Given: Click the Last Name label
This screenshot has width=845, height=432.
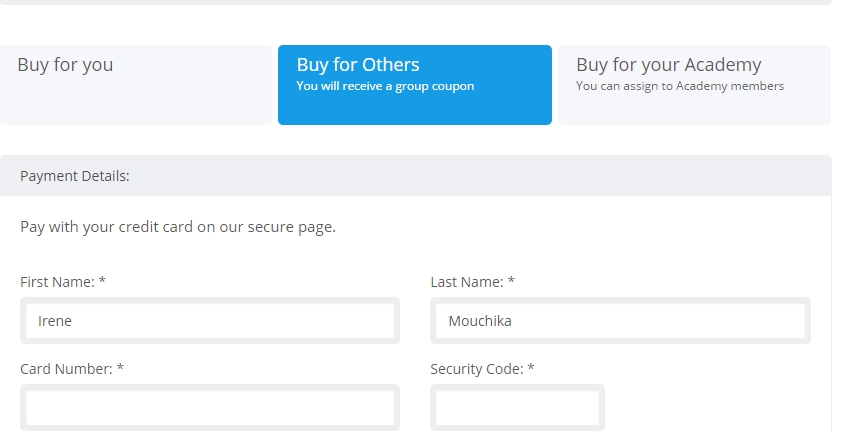Looking at the screenshot, I should pyautogui.click(x=467, y=282).
